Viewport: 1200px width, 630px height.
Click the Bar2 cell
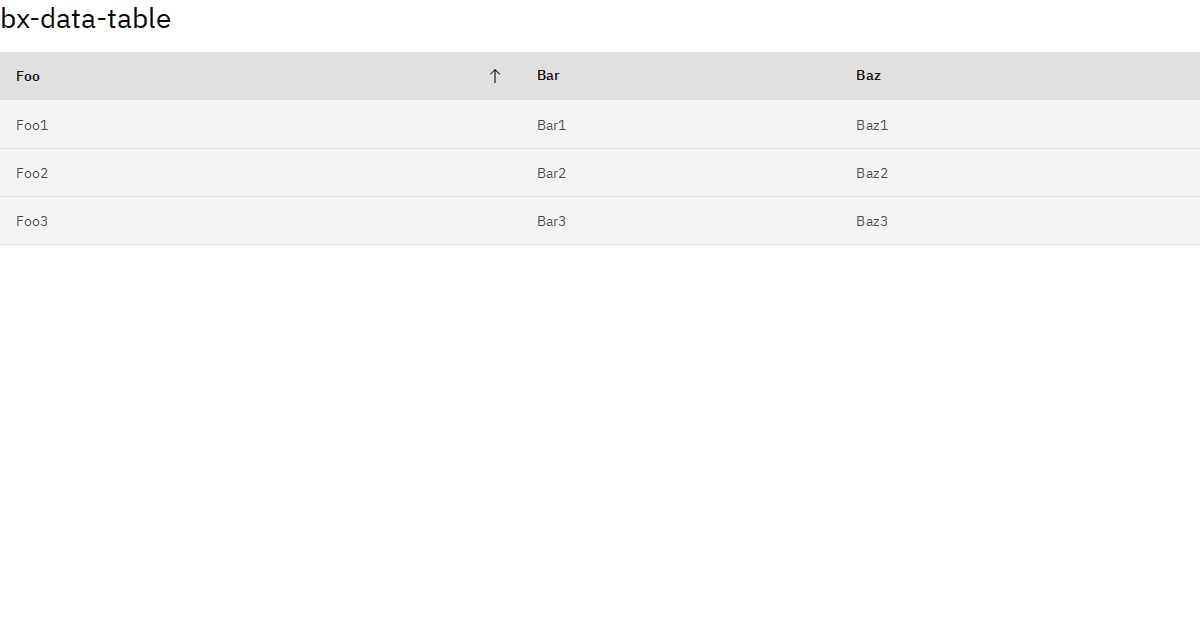coord(551,173)
